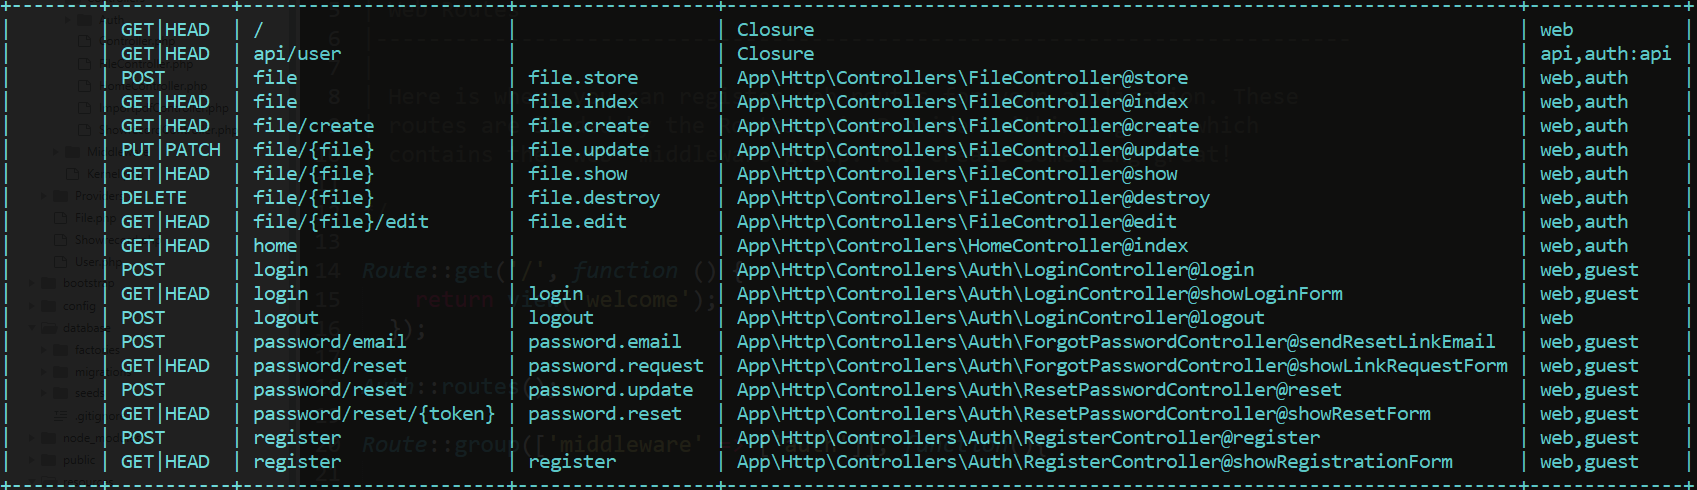Viewport: 1697px width, 490px height.
Task: Click the faint public folder icon
Action: tap(49, 460)
